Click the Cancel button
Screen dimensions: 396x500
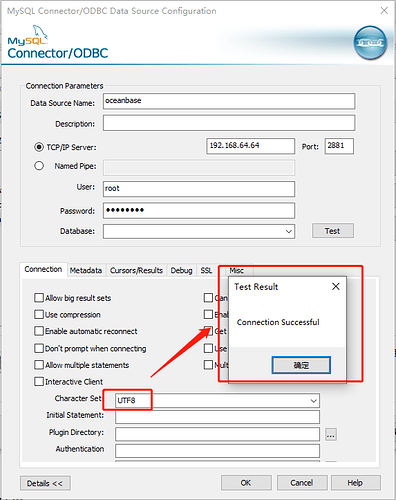(302, 483)
